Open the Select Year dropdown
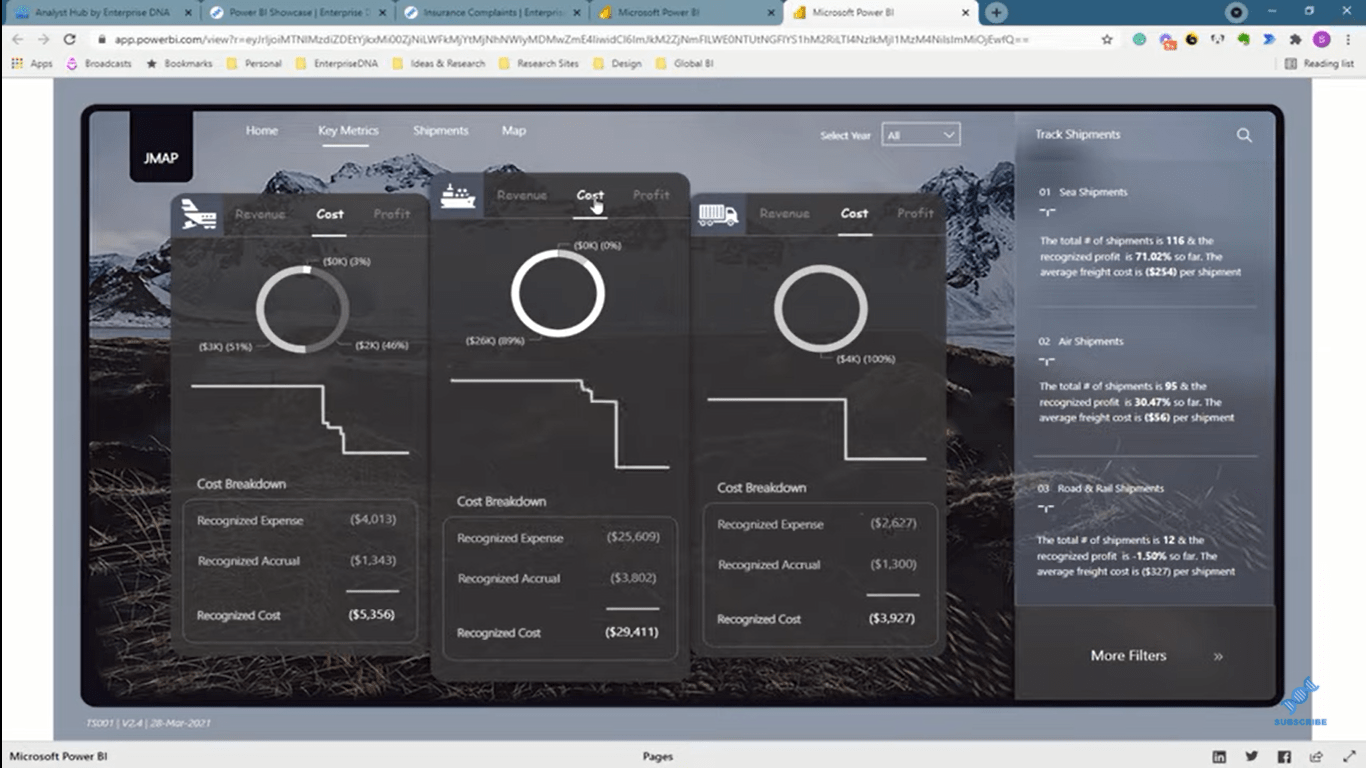Screen dimensions: 1366x768 pos(920,135)
